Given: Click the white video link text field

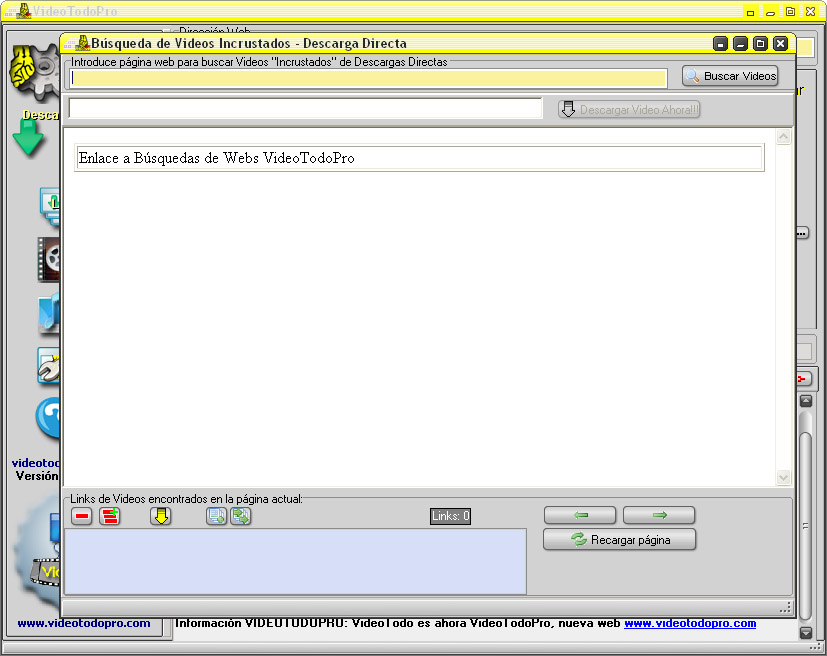Looking at the screenshot, I should coord(305,109).
